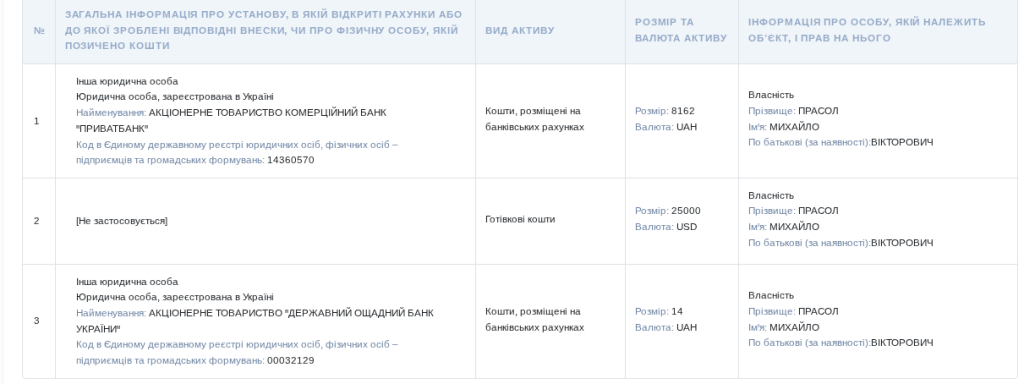Select row number 2 cell
This screenshot has height=384, width=1024.
pyautogui.click(x=37, y=221)
